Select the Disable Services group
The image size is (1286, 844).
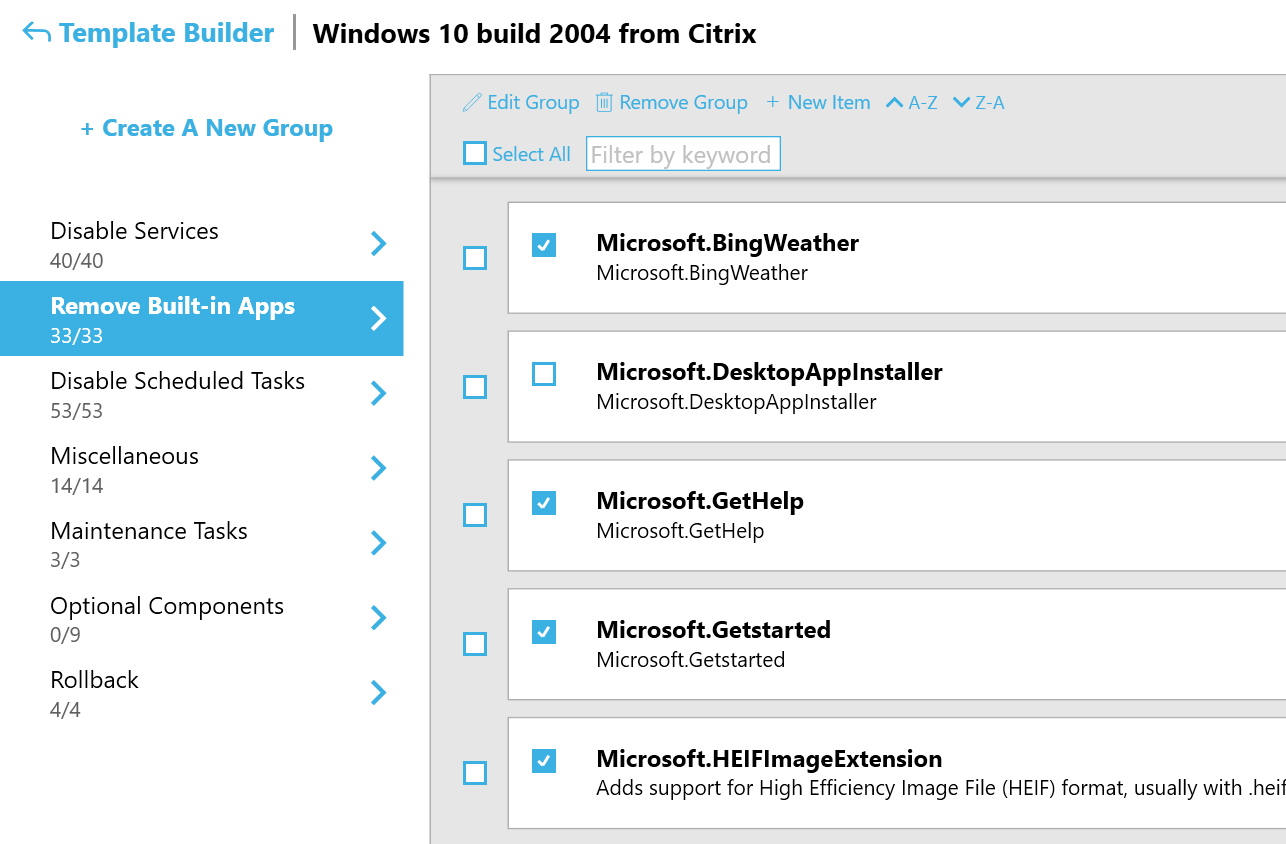pos(202,244)
